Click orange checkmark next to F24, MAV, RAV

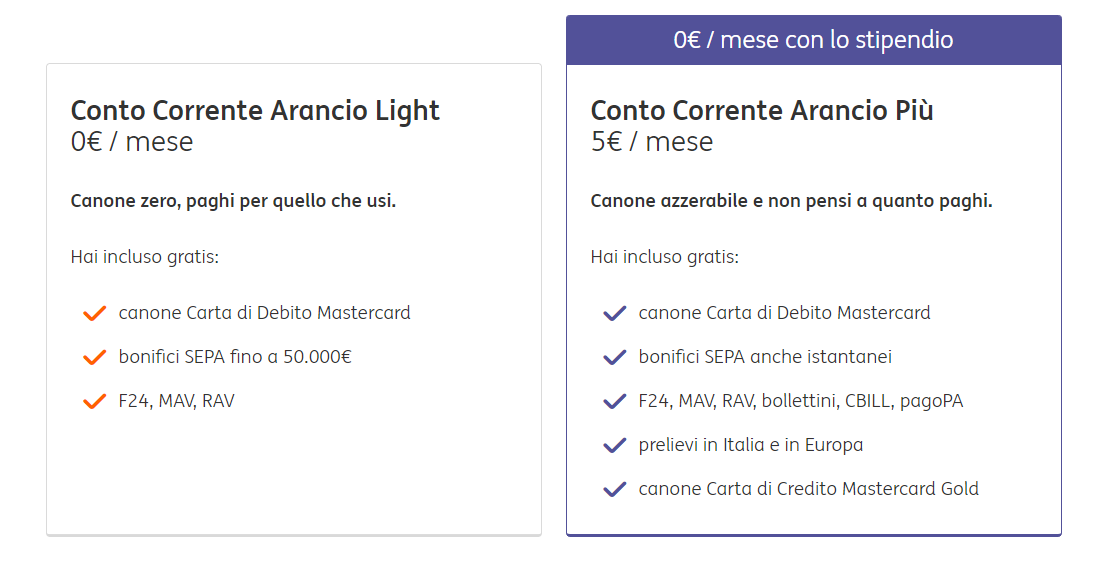pos(95,402)
